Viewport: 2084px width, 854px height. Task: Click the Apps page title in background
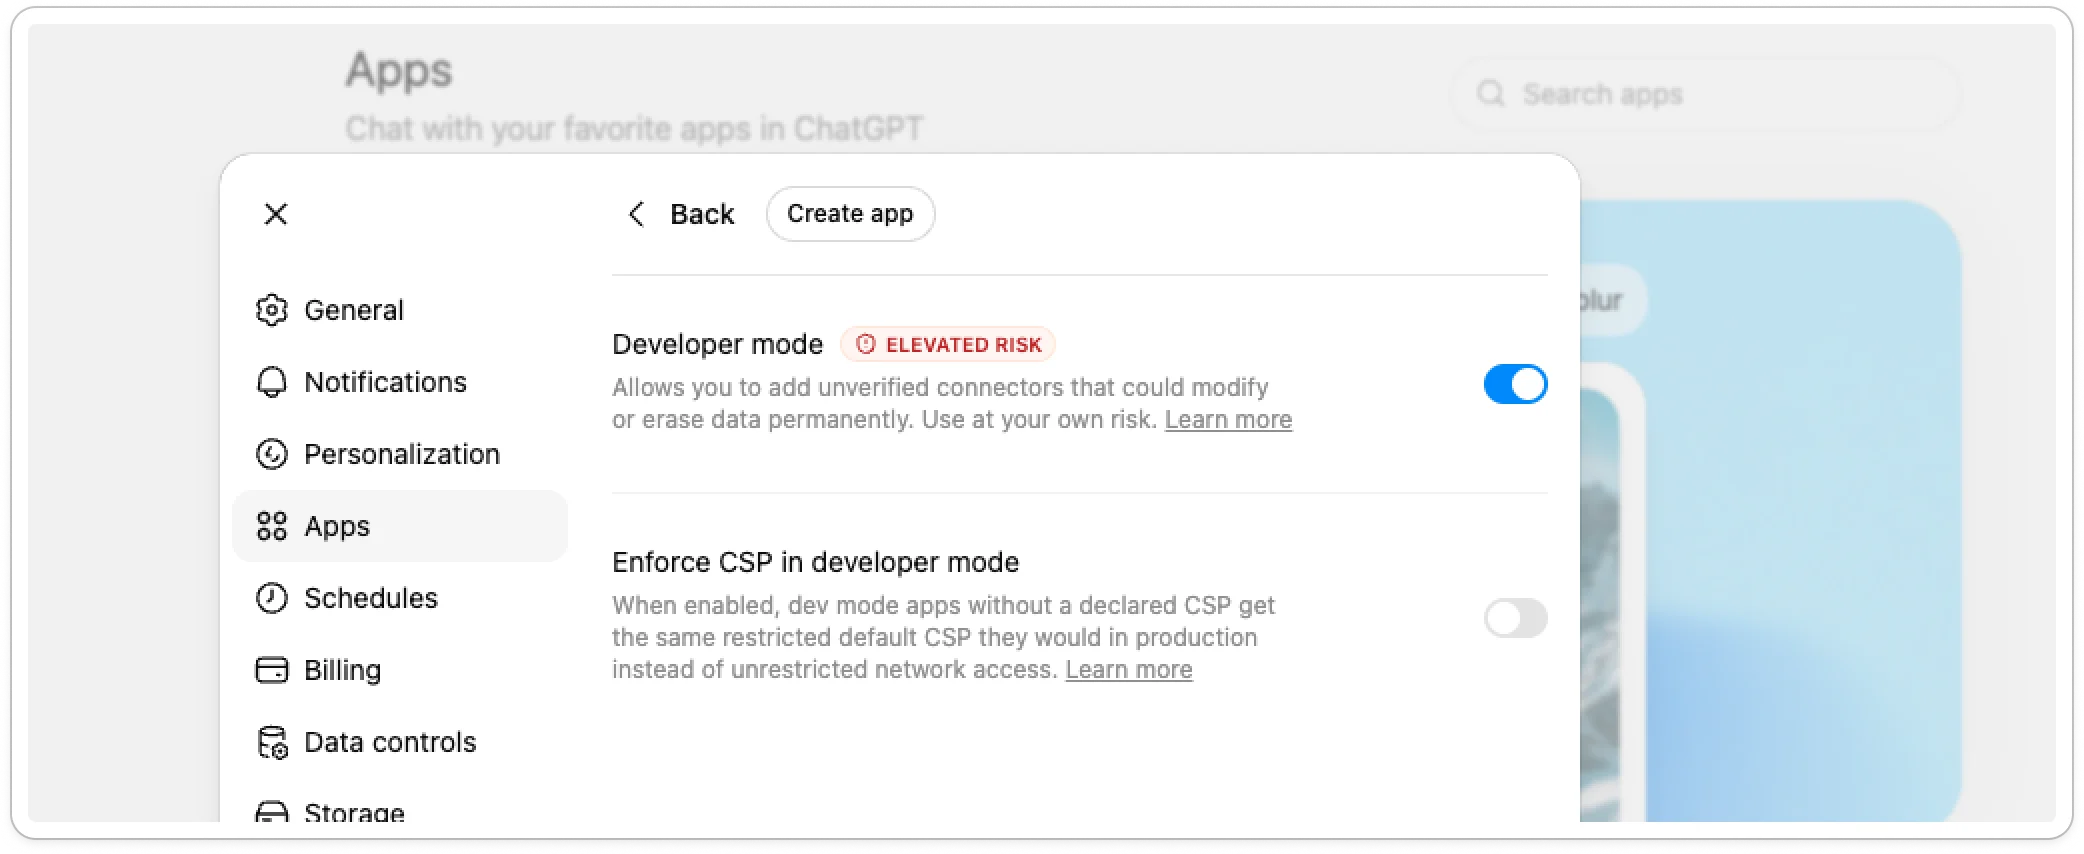tap(399, 72)
